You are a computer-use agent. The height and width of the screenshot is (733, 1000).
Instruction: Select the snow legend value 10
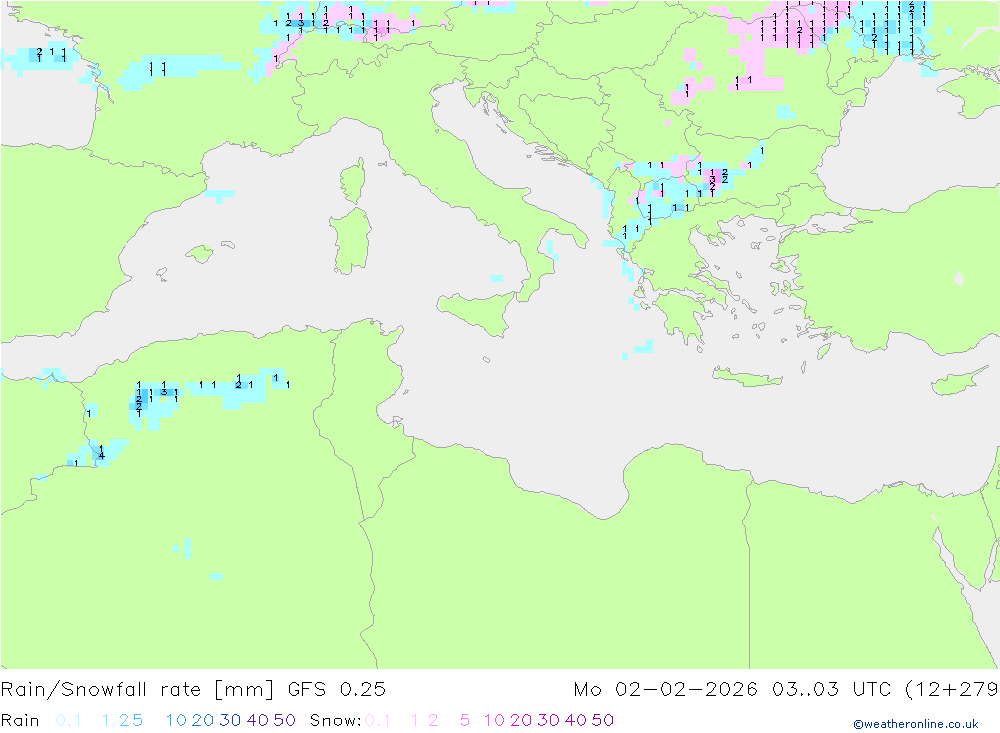pos(494,720)
